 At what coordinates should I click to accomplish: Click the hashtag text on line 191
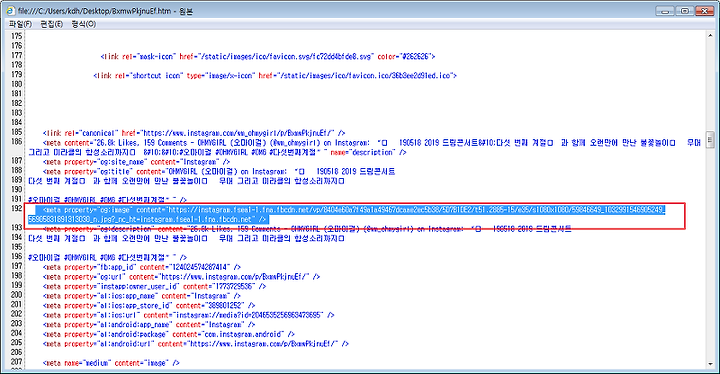pos(107,200)
